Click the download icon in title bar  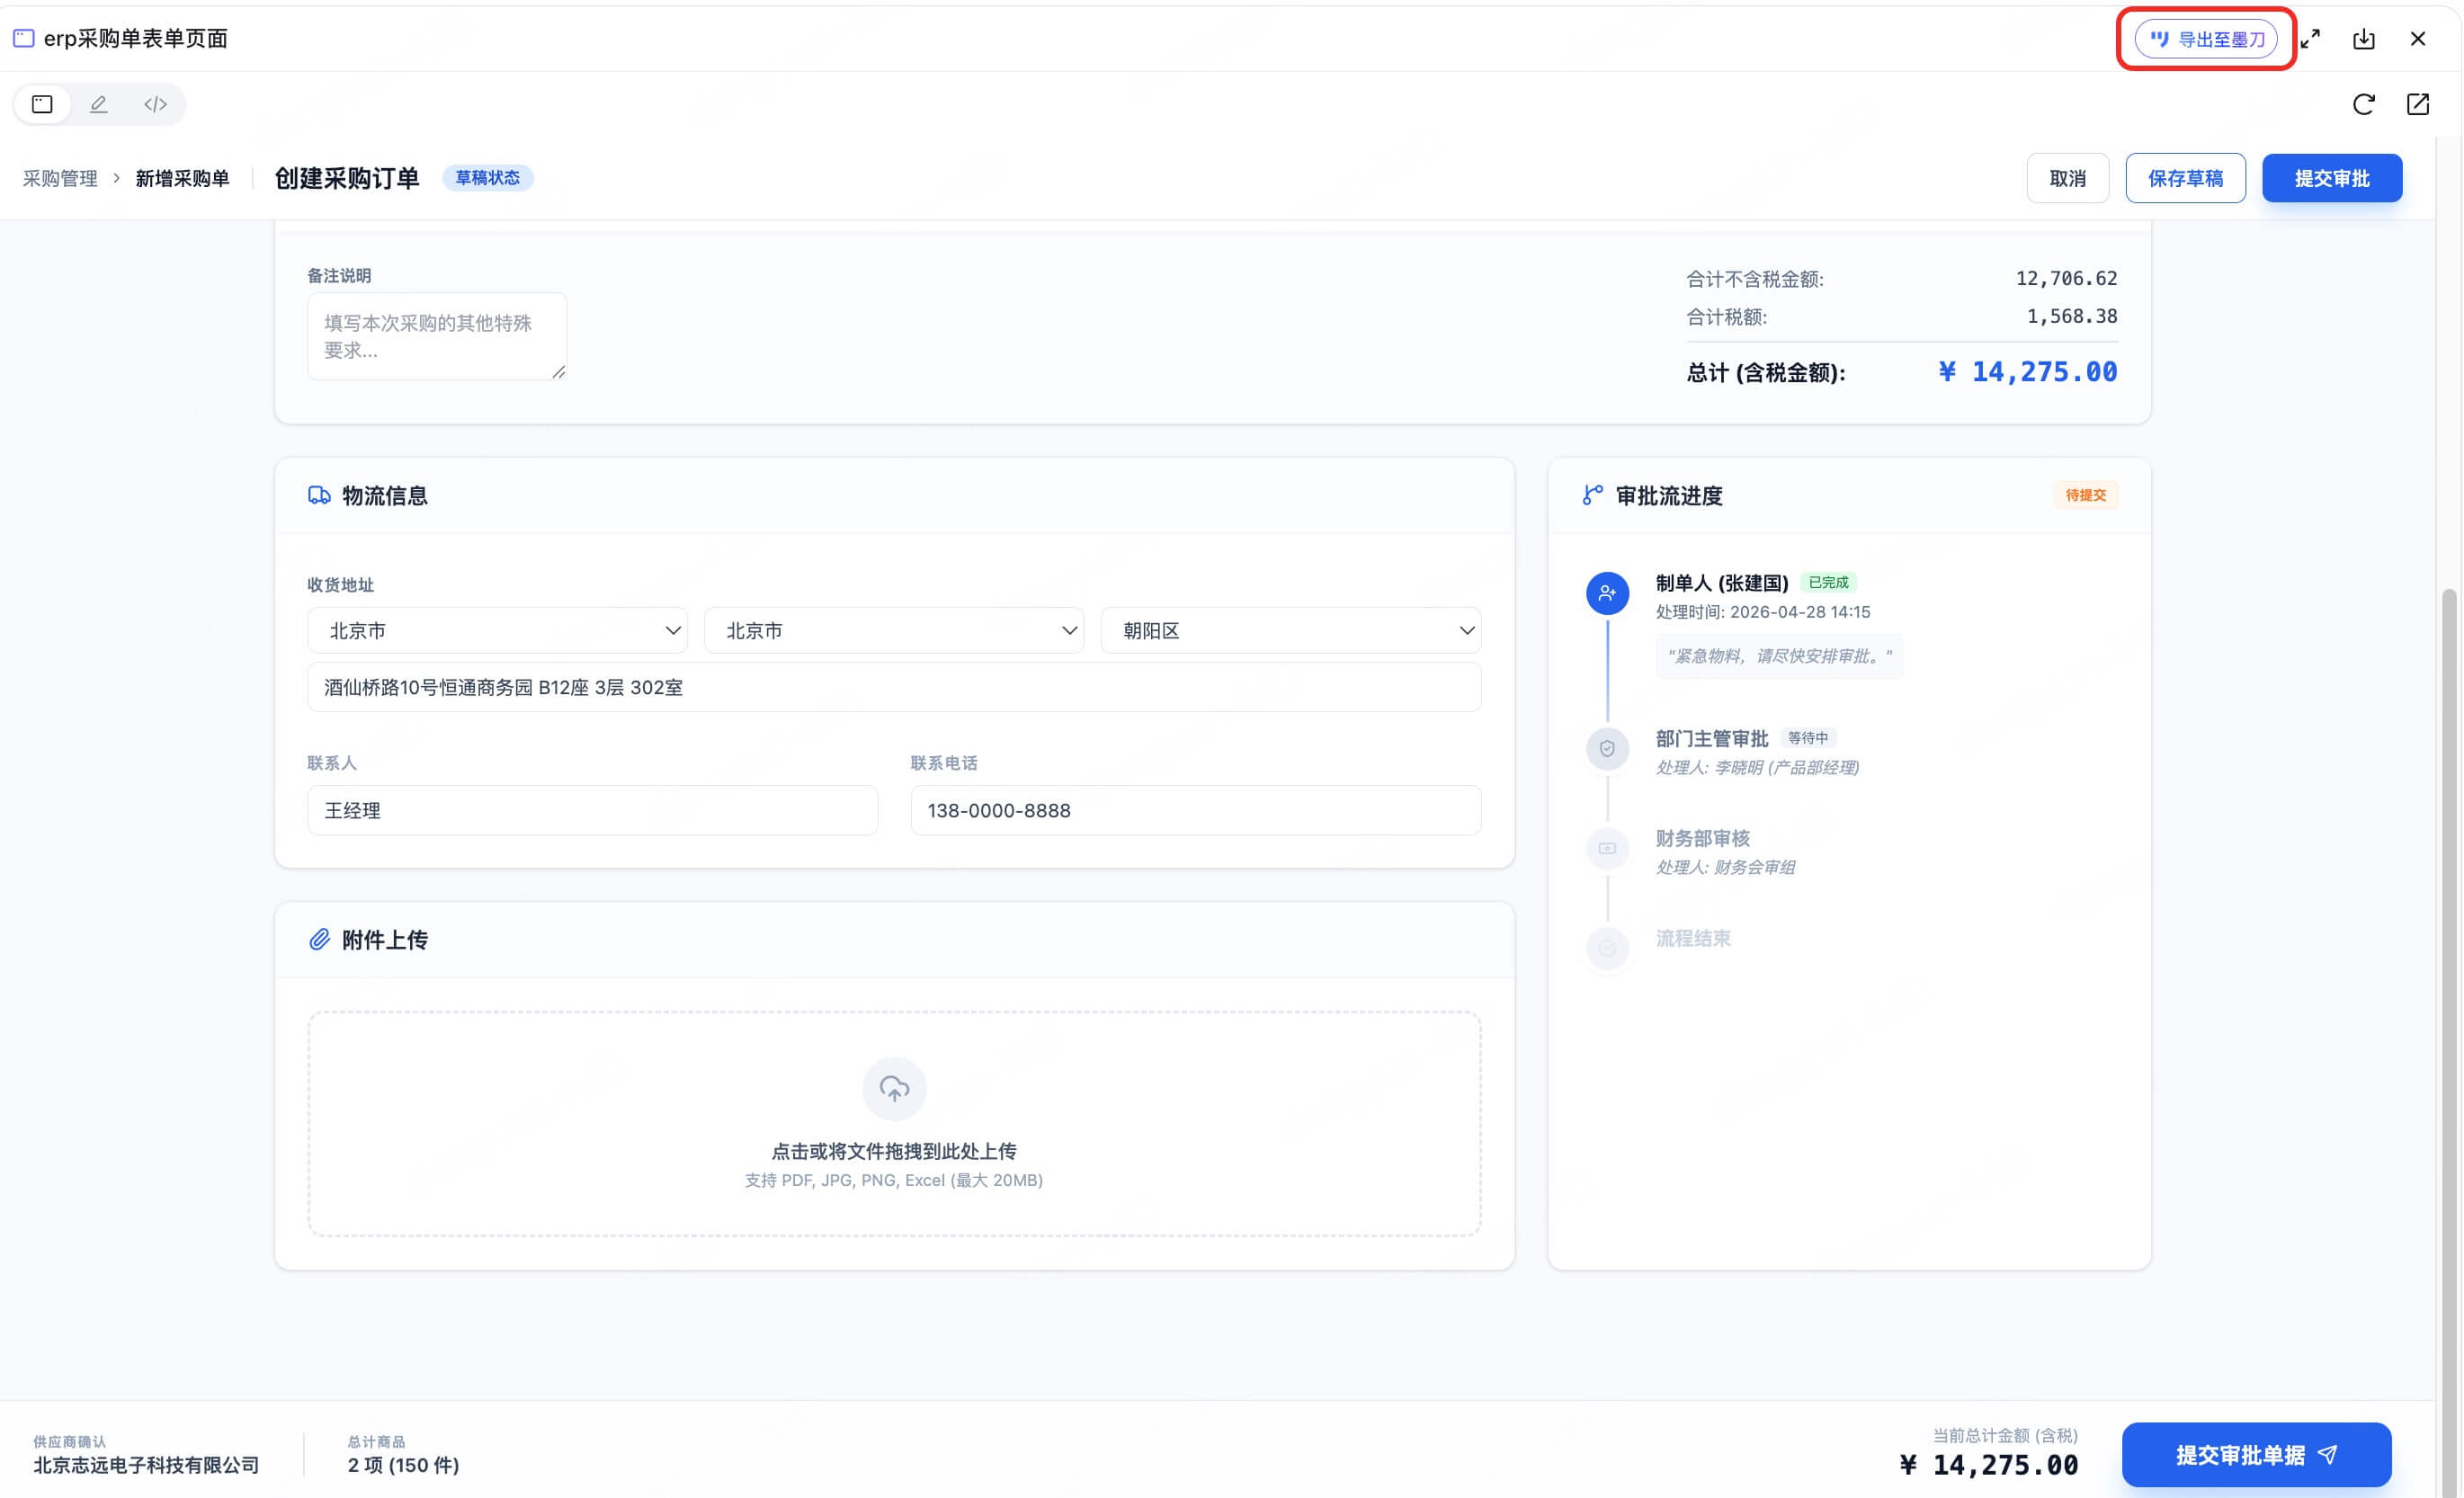click(x=2363, y=39)
